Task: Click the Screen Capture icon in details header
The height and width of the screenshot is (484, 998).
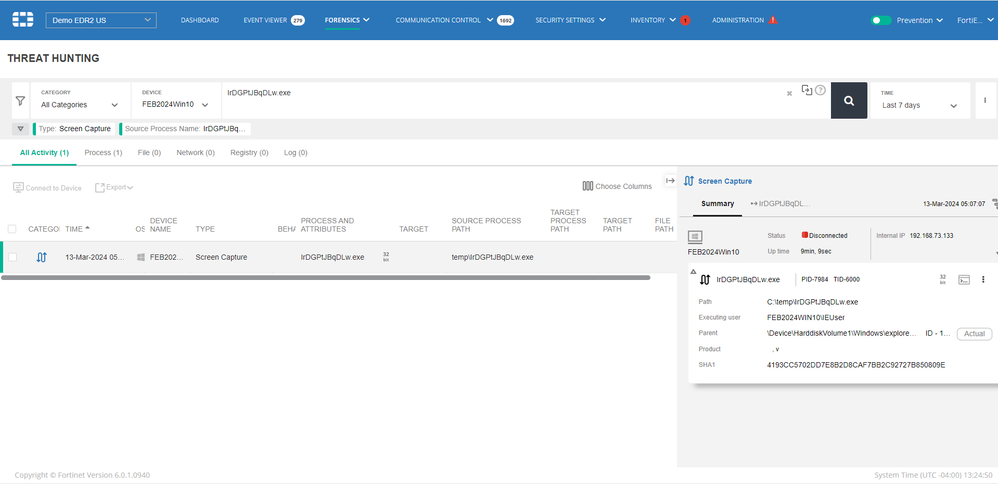Action: click(688, 182)
